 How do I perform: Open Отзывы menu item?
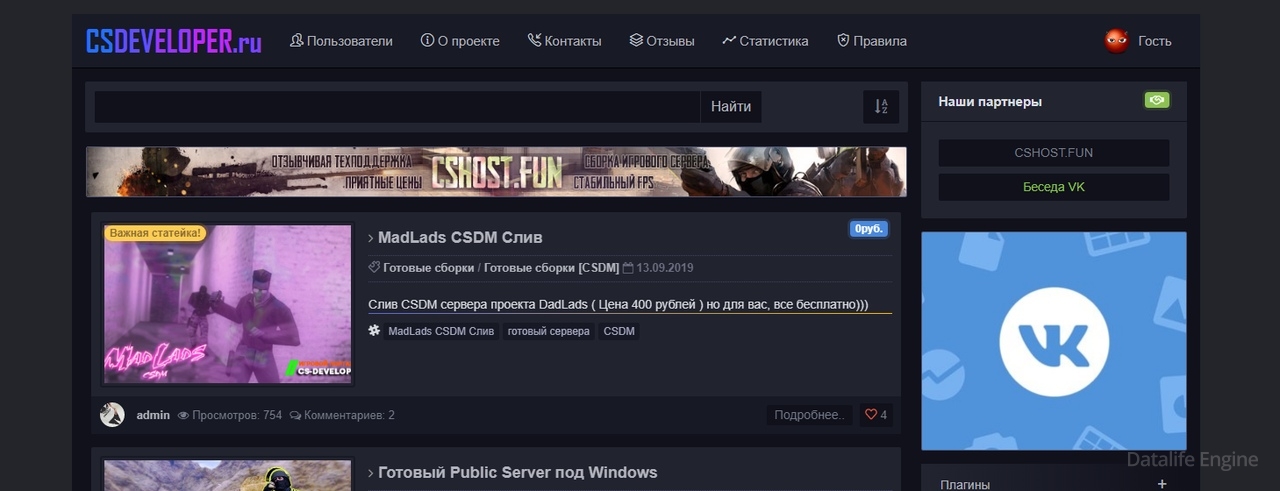[662, 41]
